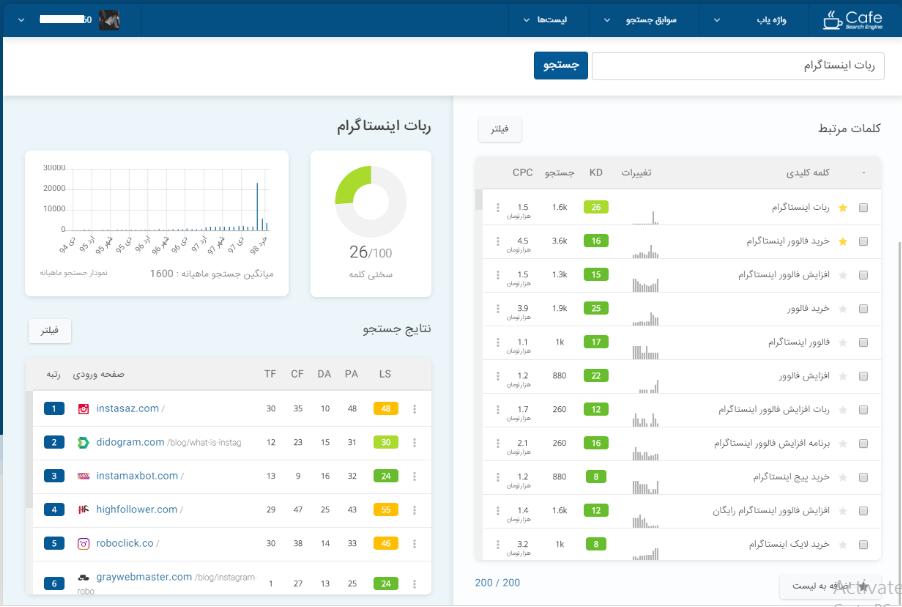Click the user avatar in top bar
The image size is (902, 607).
[x=110, y=19]
